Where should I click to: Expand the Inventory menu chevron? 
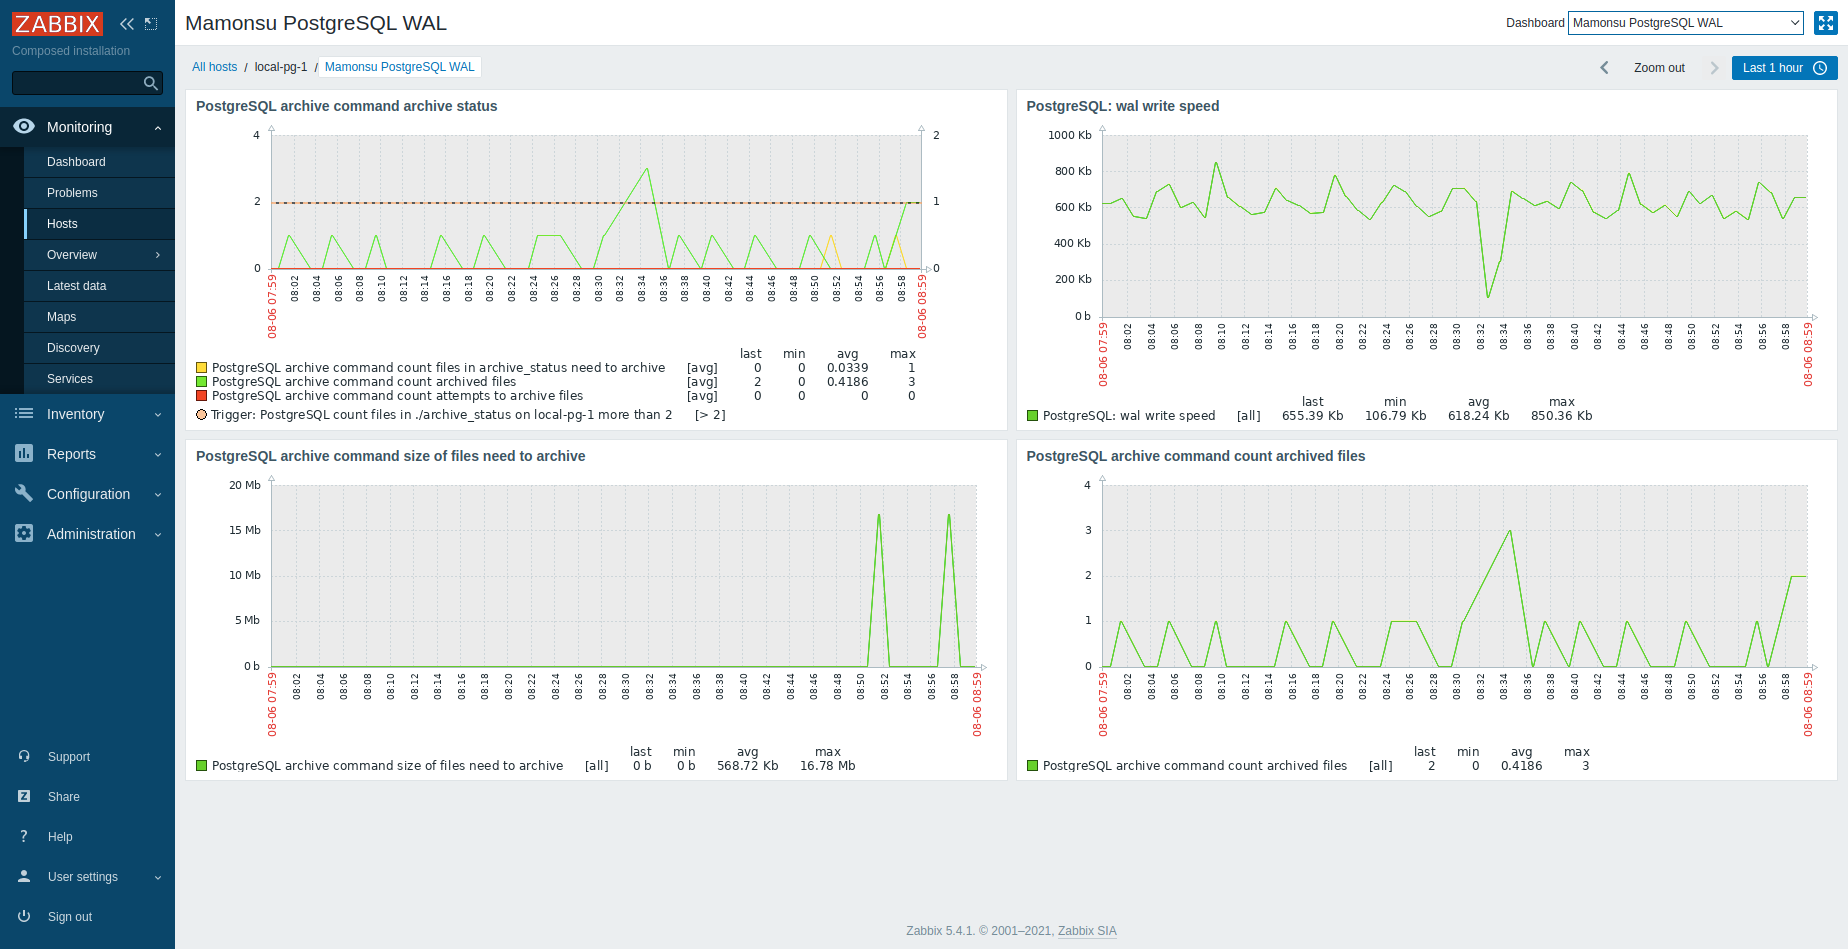[x=158, y=414]
